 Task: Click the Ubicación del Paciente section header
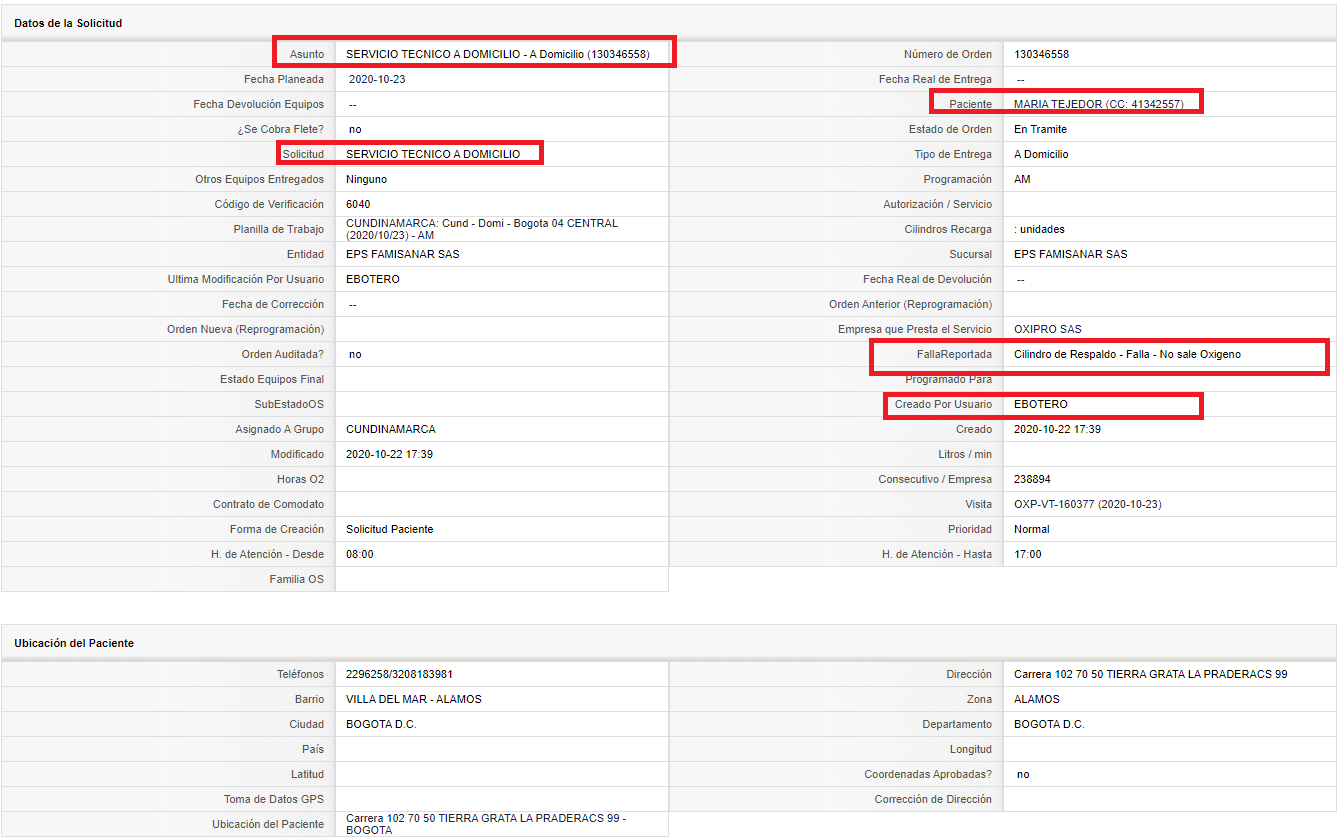point(74,643)
